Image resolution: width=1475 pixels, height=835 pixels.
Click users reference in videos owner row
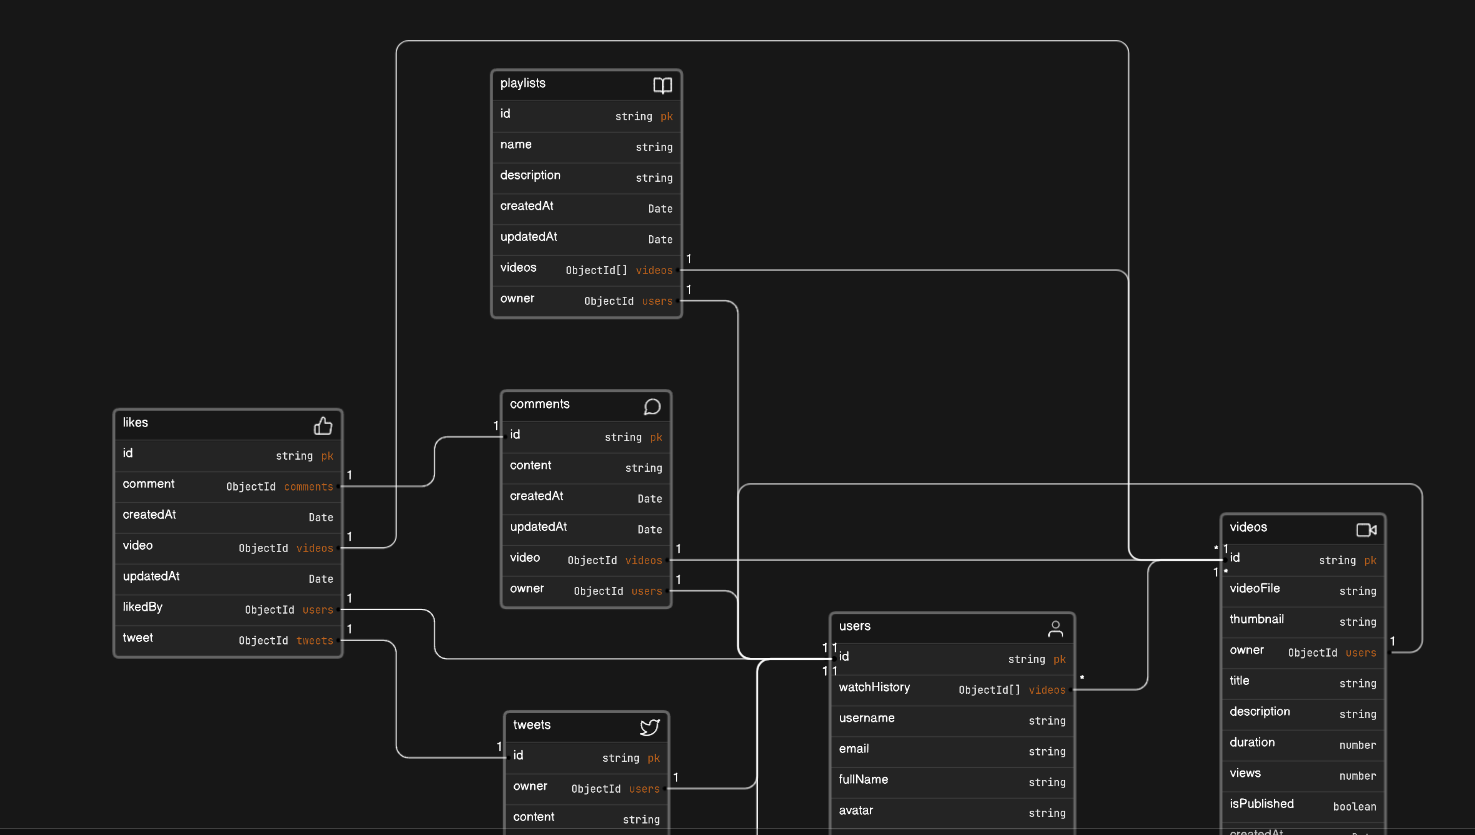tap(1361, 653)
